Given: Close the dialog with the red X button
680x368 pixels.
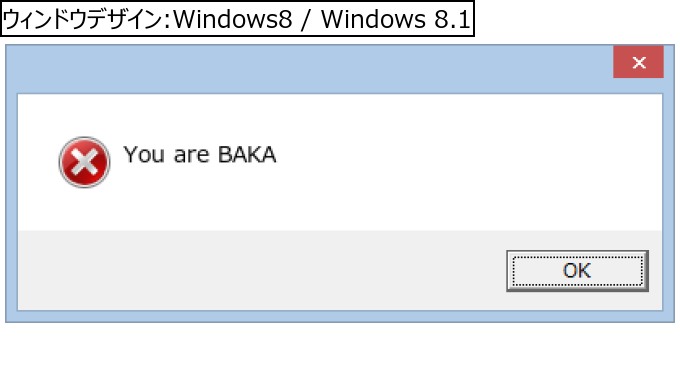Looking at the screenshot, I should point(638,62).
